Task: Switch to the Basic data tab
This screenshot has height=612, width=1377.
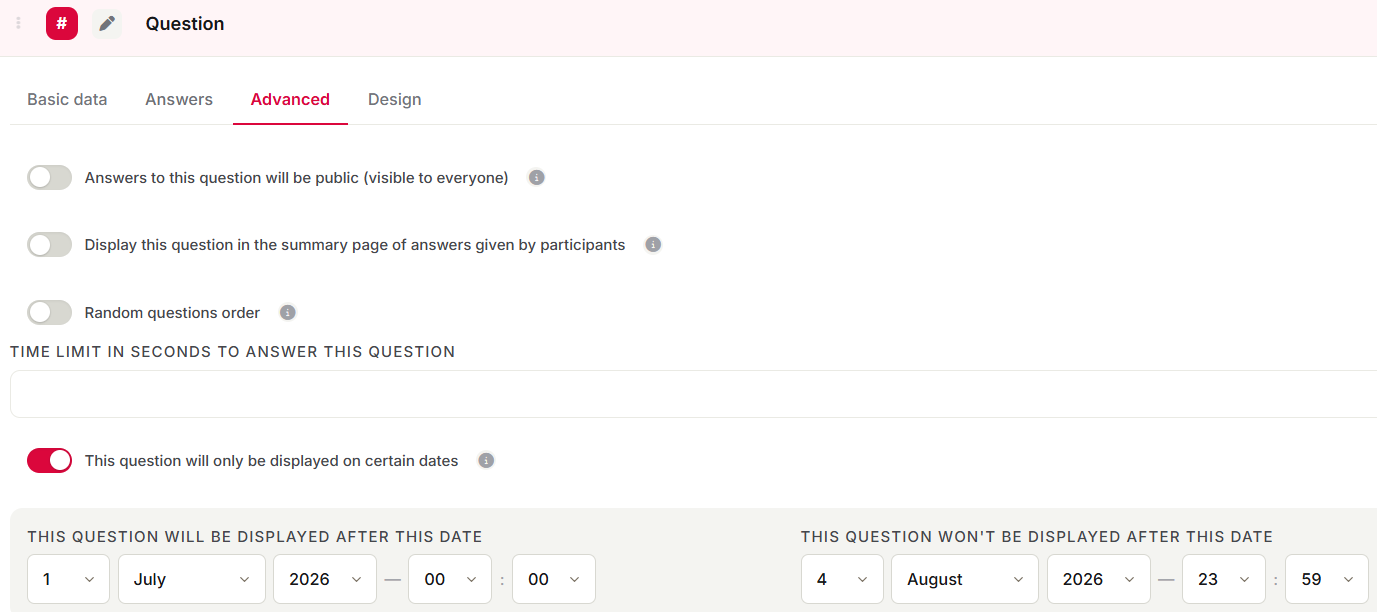Action: (67, 99)
